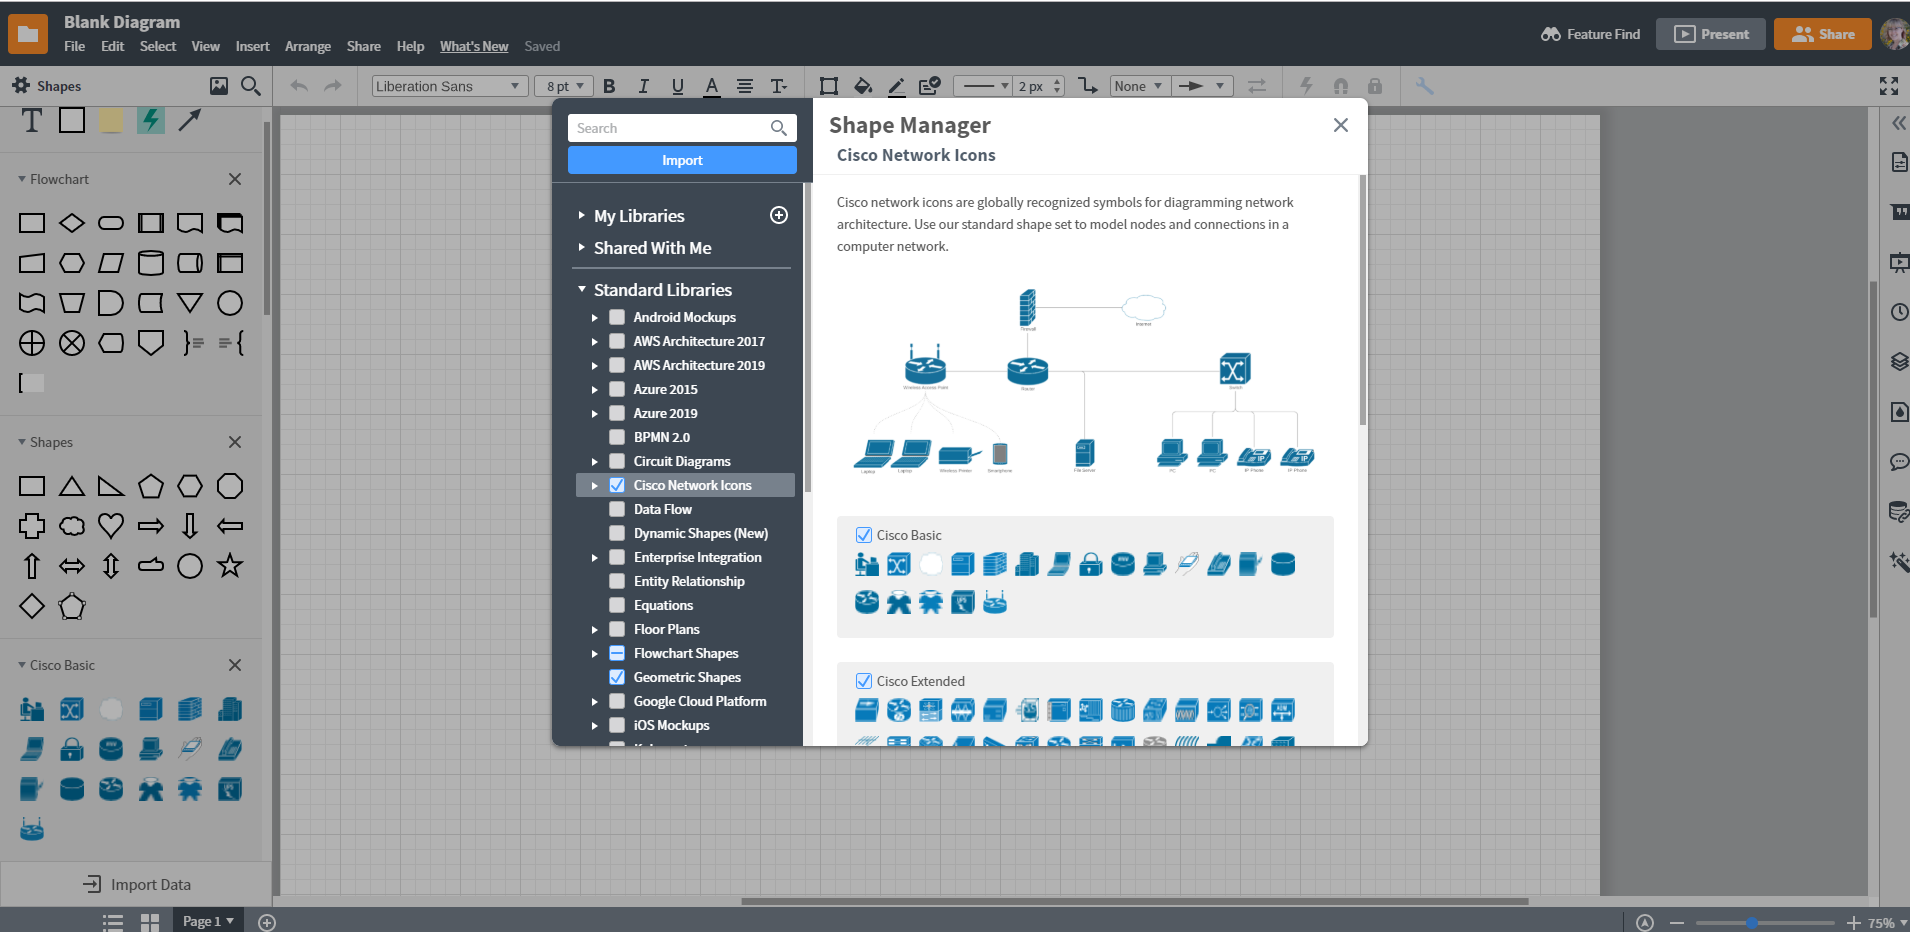
Task: Open shape search magnifier in Shapes panel
Action: pyautogui.click(x=251, y=86)
